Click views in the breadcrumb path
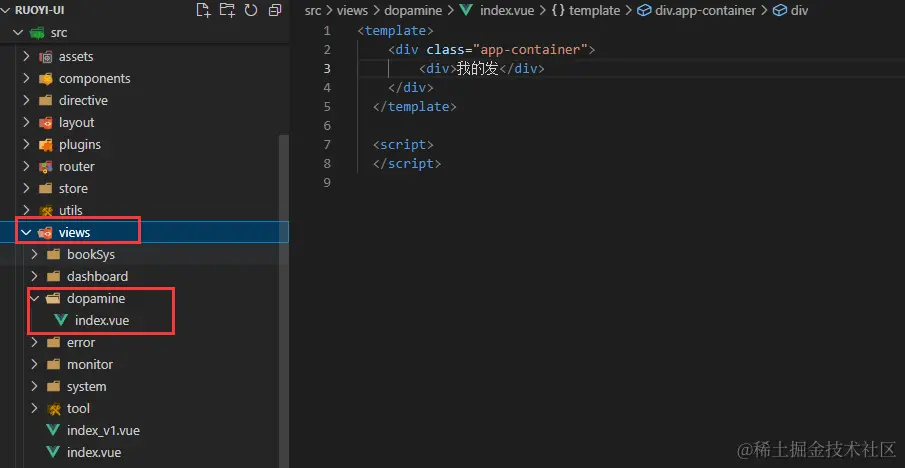 point(352,10)
